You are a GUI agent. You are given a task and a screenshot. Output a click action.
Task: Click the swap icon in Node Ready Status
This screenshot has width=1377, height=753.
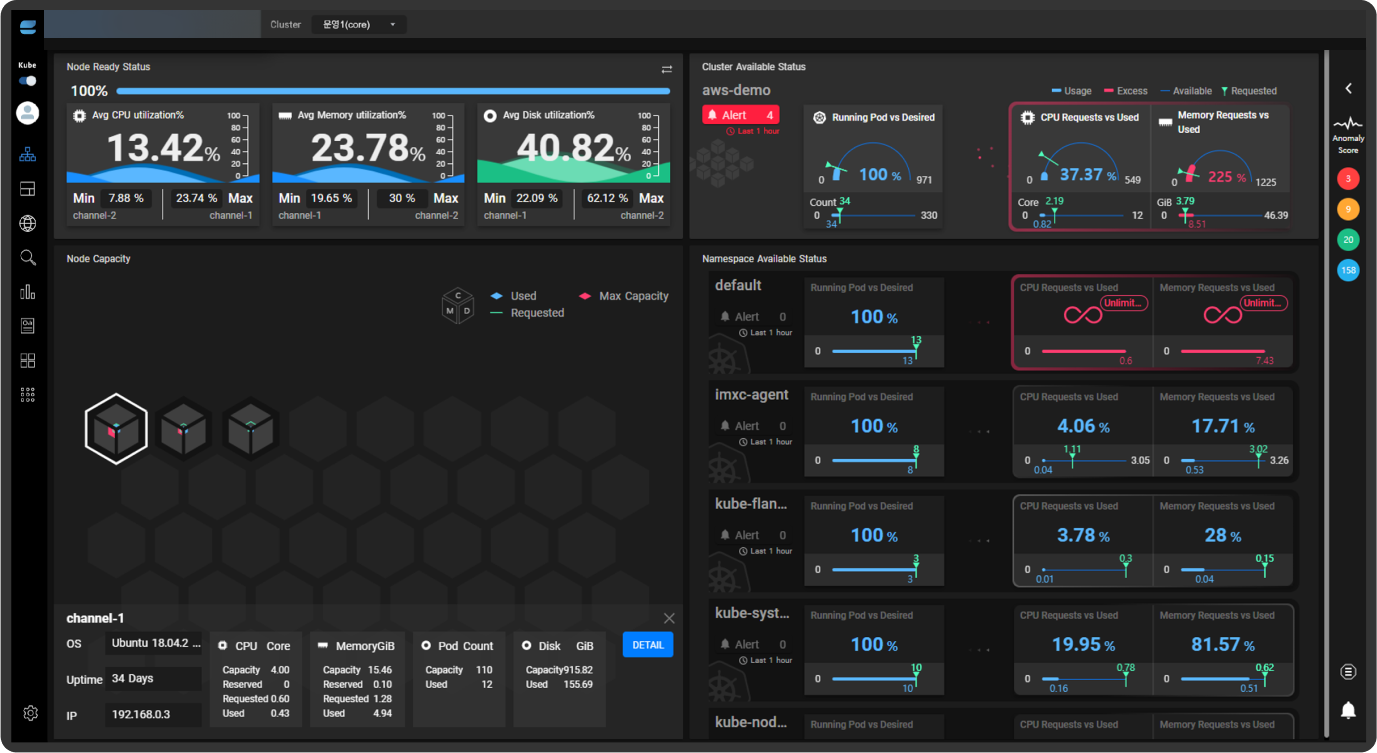(667, 69)
